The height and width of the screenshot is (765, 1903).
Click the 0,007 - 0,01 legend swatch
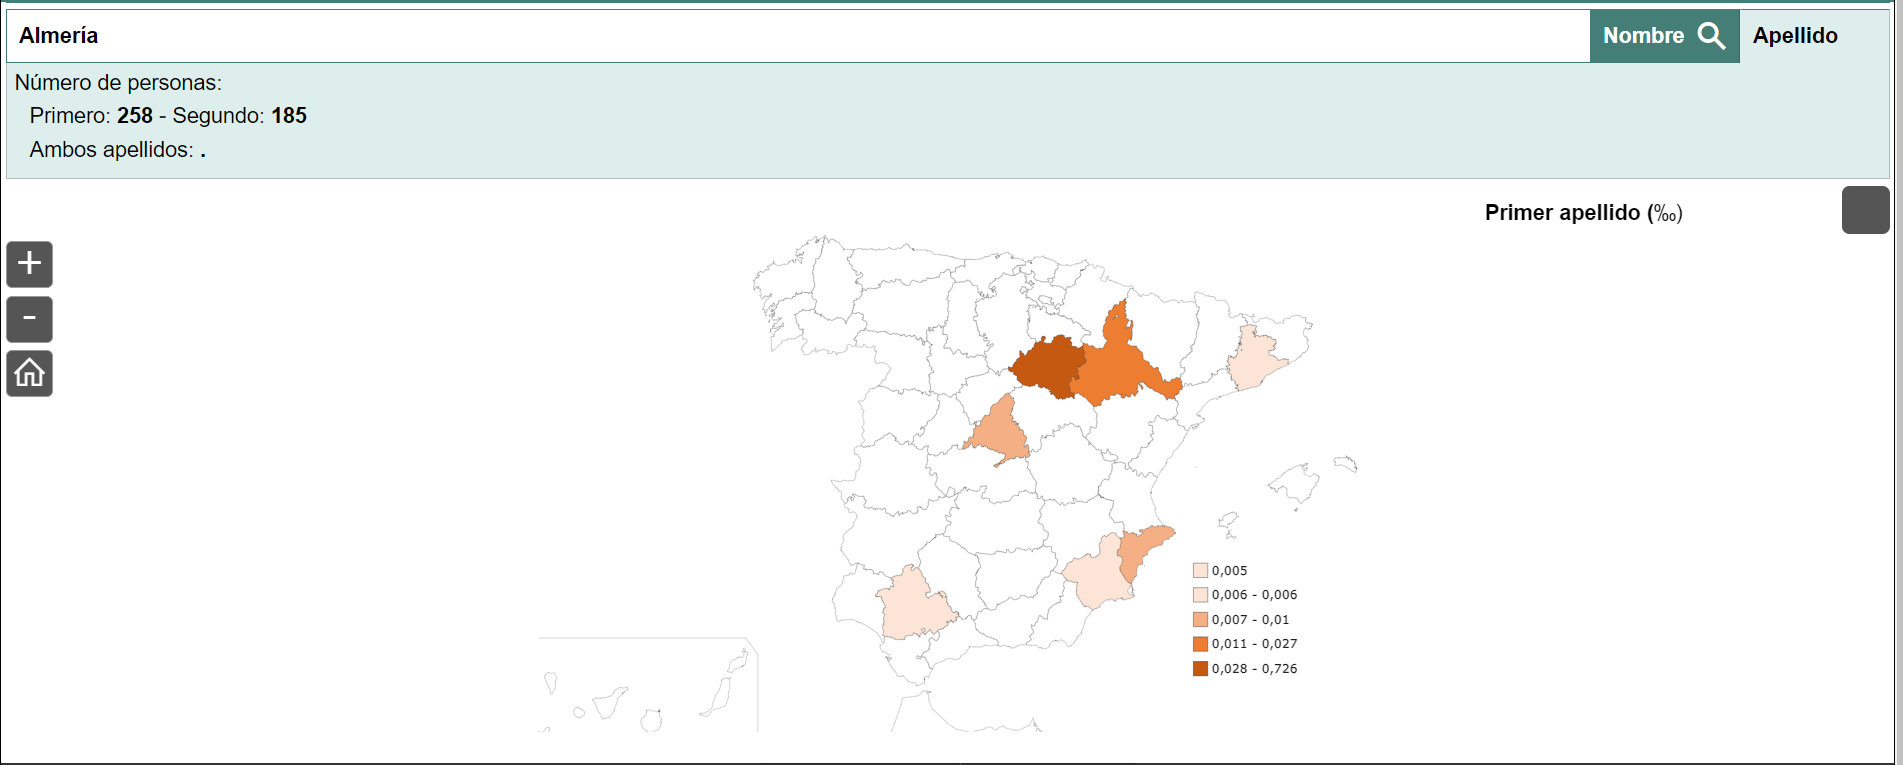pos(1200,619)
